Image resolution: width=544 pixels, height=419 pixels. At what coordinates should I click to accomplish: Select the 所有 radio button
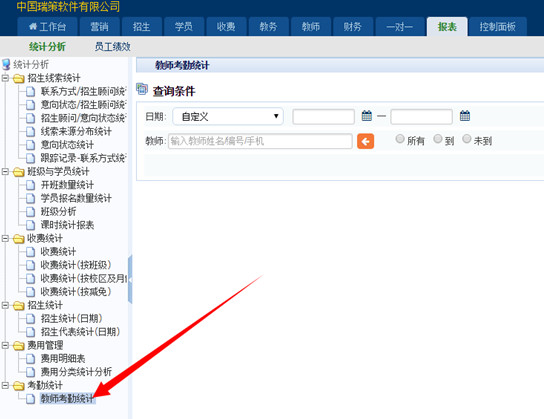click(400, 139)
